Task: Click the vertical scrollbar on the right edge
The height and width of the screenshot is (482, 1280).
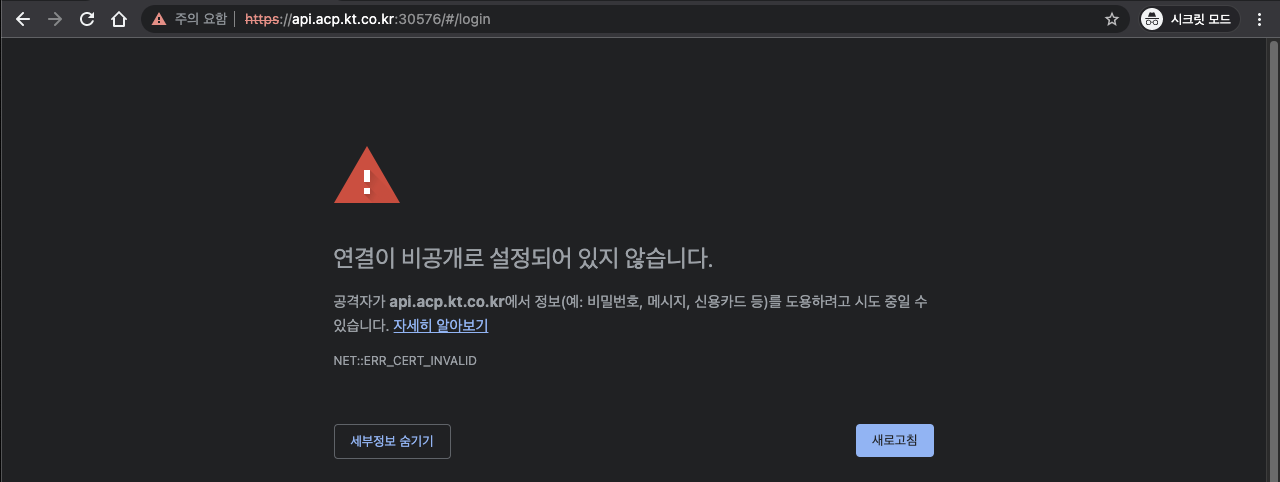Action: click(1273, 260)
